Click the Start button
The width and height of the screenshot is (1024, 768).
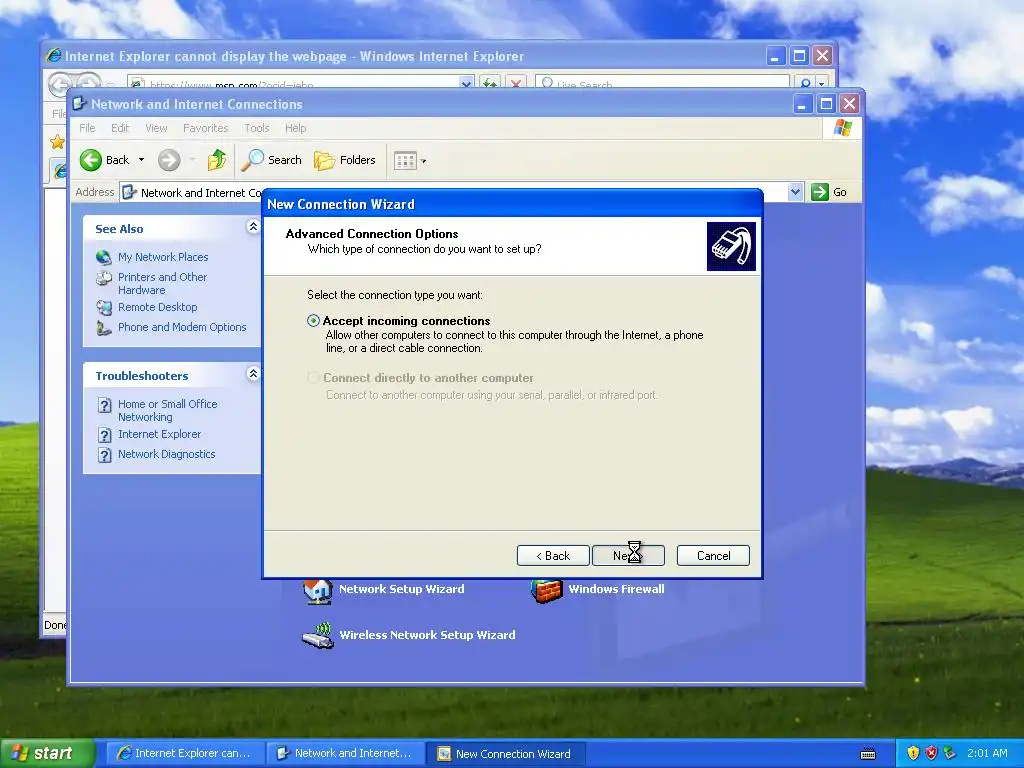47,753
